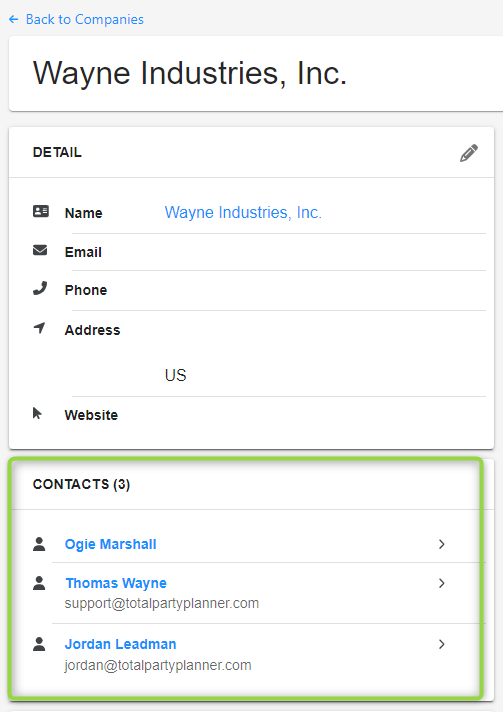Go back via Back to Companies link
Image resolution: width=503 pixels, height=712 pixels.
(85, 20)
